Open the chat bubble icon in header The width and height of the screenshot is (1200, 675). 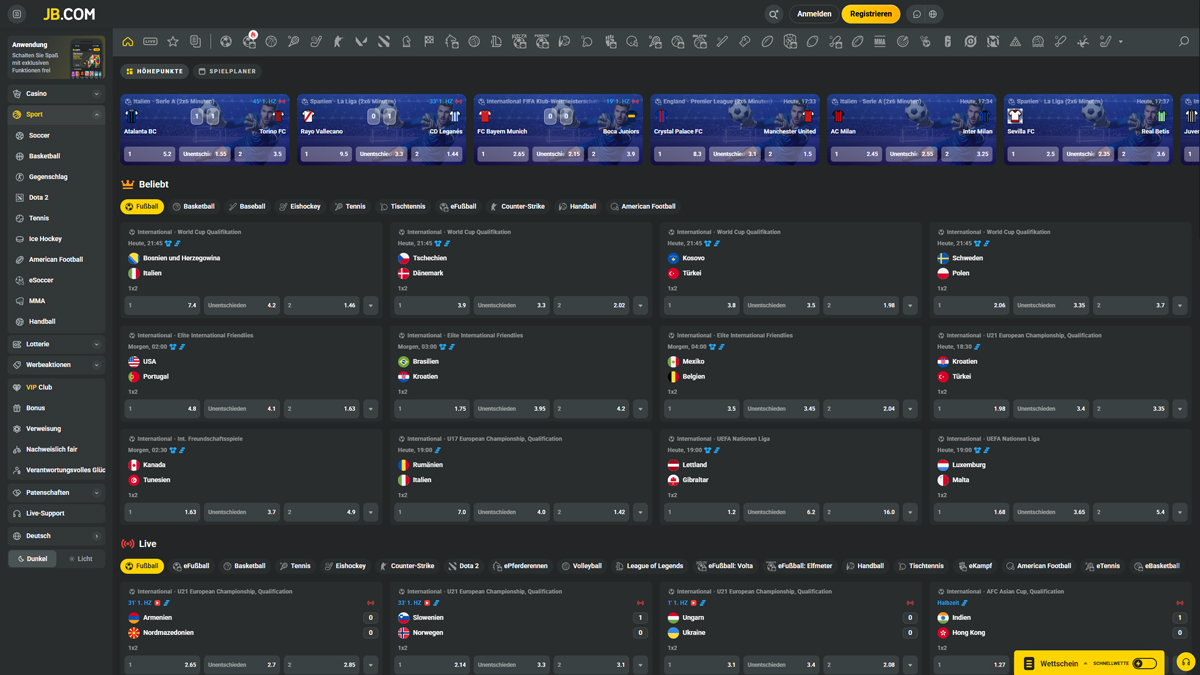[916, 14]
